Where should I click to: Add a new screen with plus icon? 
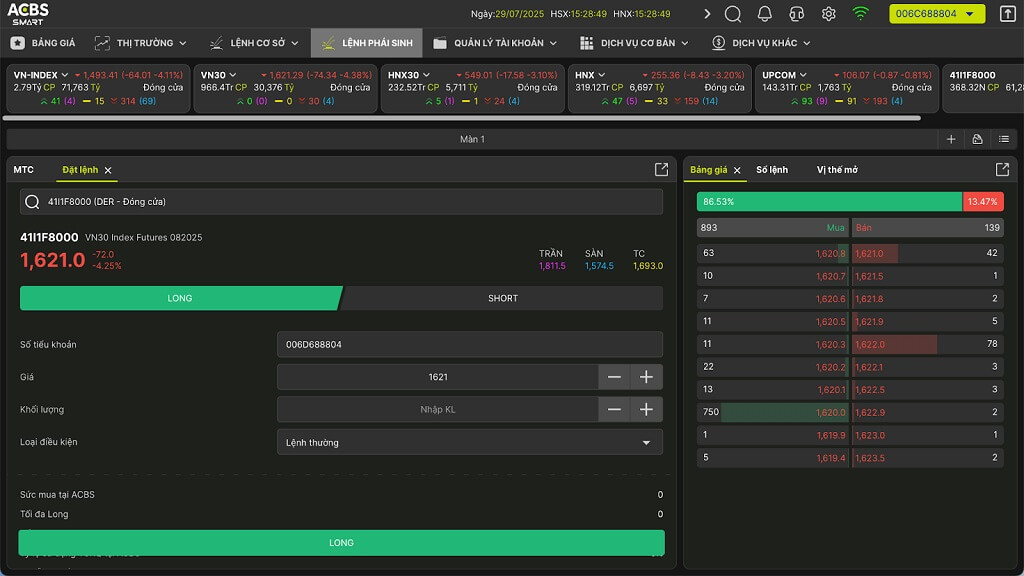point(951,139)
